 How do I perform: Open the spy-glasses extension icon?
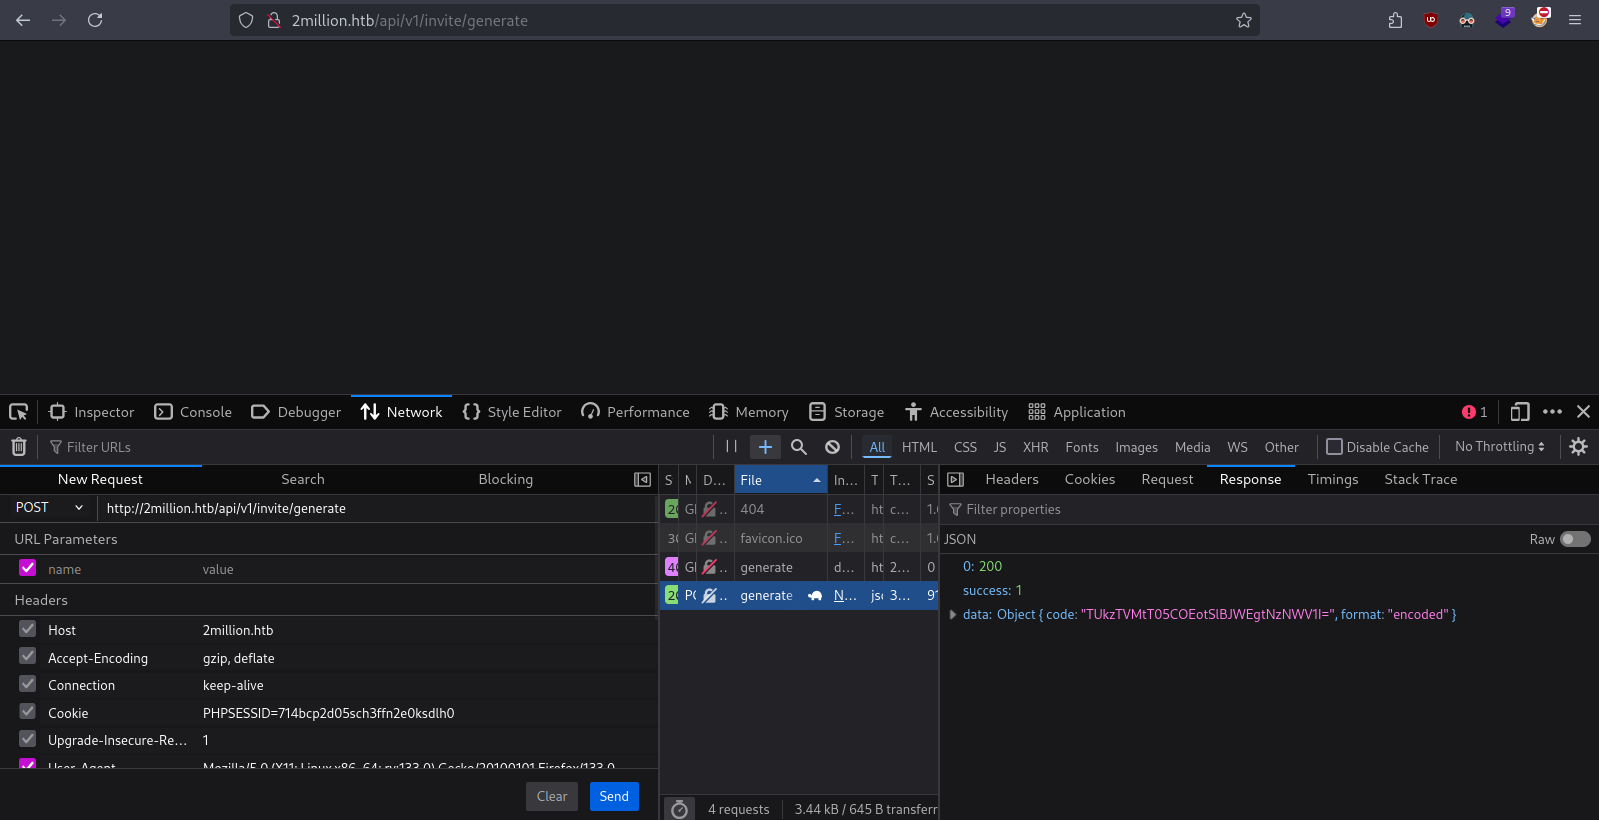click(x=1467, y=20)
